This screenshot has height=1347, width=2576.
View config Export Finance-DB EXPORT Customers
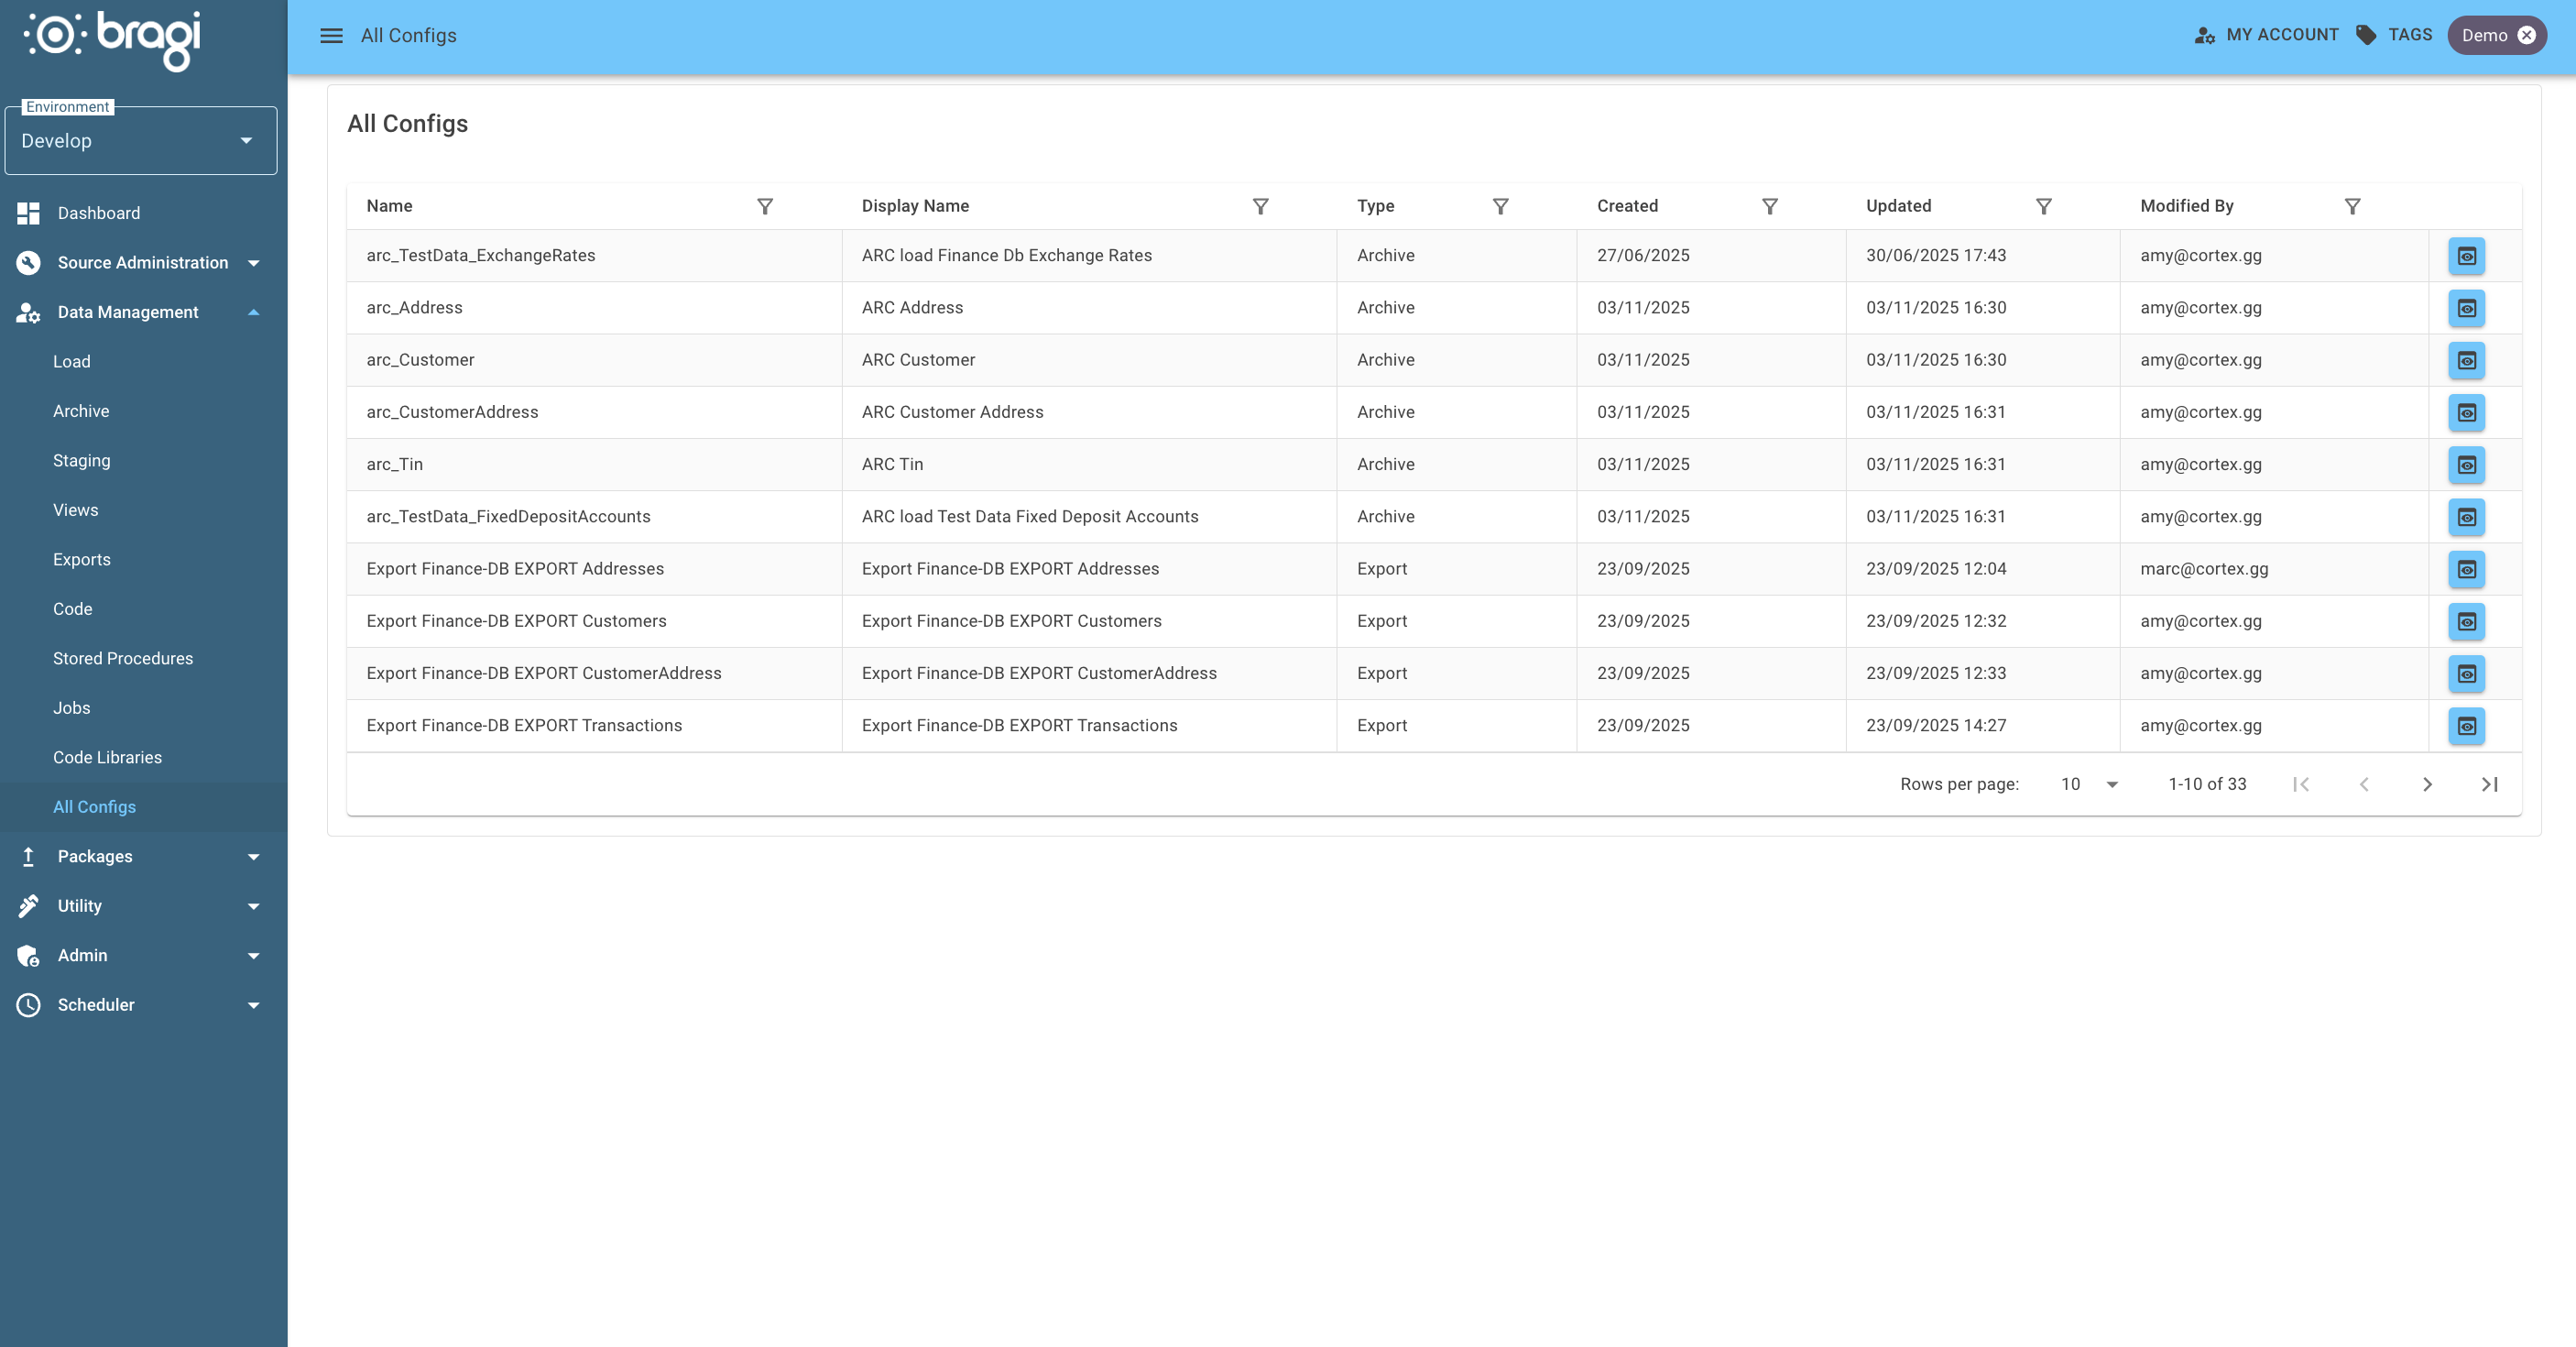coord(2467,621)
